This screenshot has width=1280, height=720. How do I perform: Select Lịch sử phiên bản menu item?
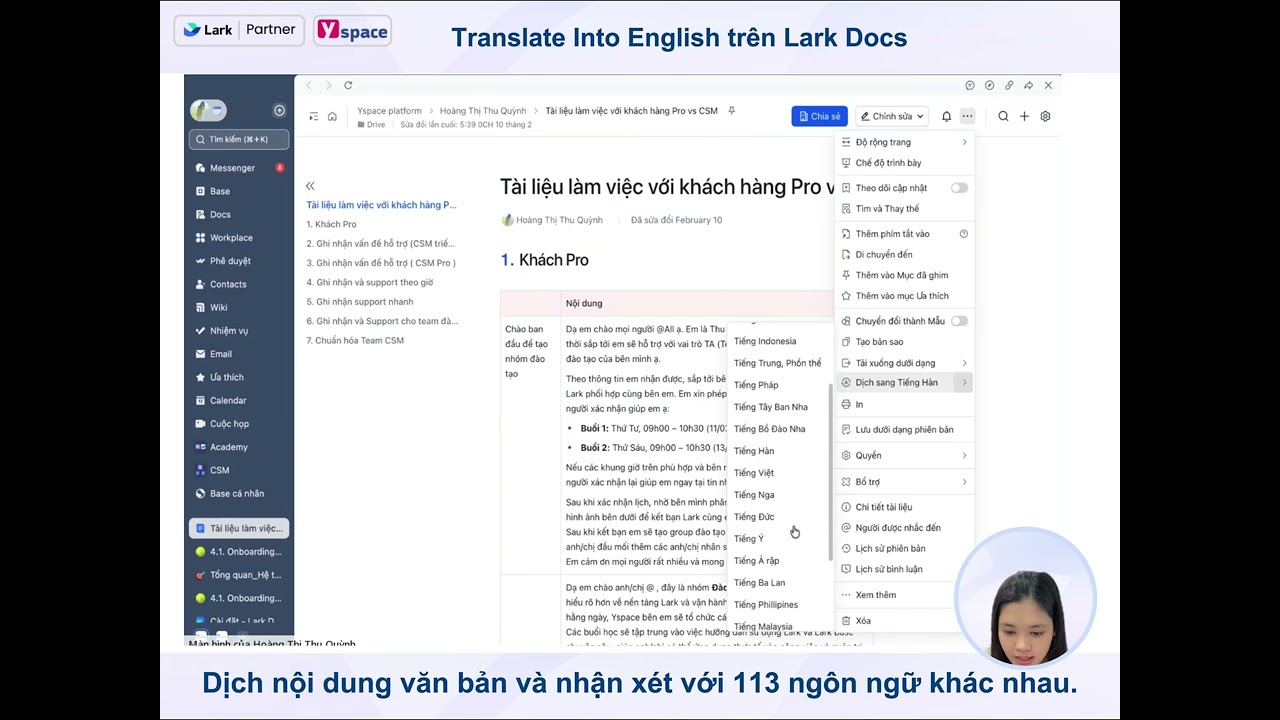(904, 549)
